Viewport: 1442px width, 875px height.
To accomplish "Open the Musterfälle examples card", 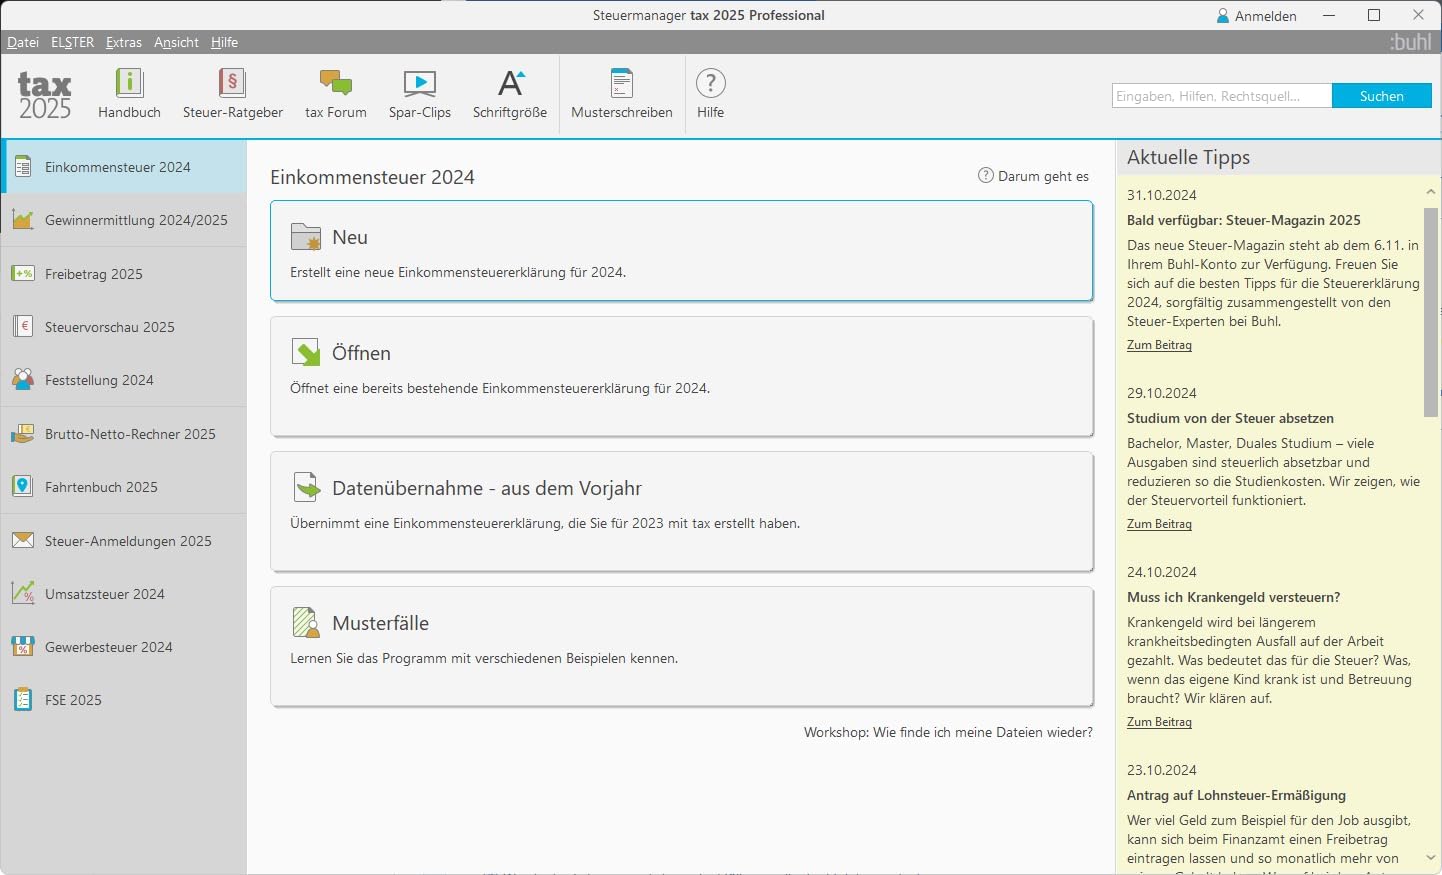I will pyautogui.click(x=682, y=647).
